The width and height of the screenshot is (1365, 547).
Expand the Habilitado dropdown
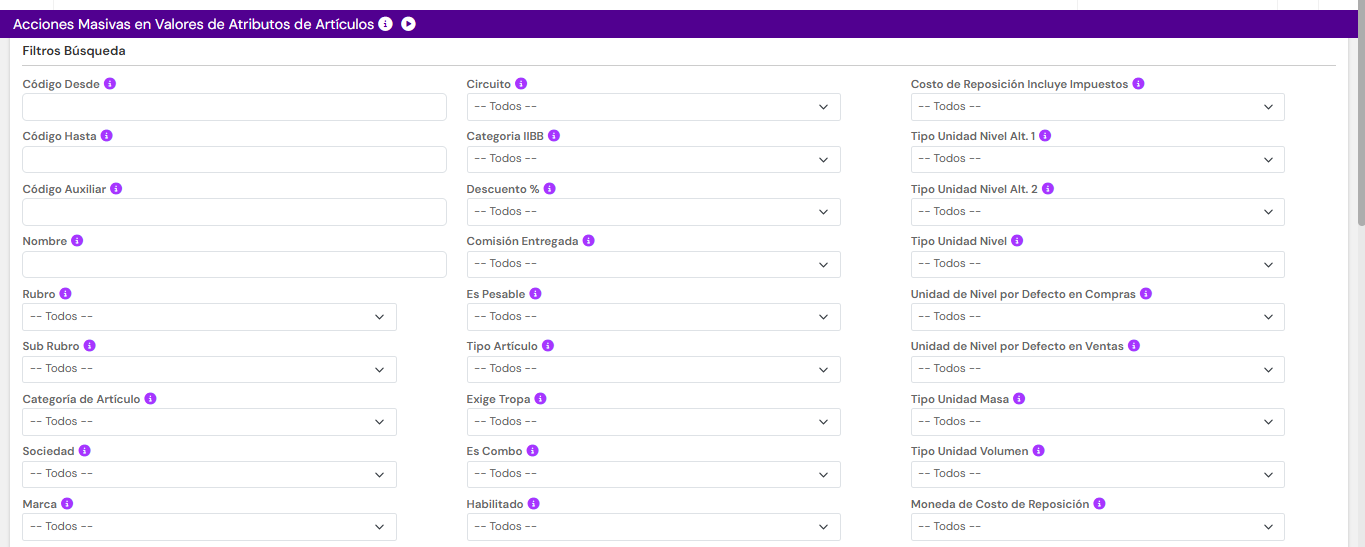click(653, 527)
